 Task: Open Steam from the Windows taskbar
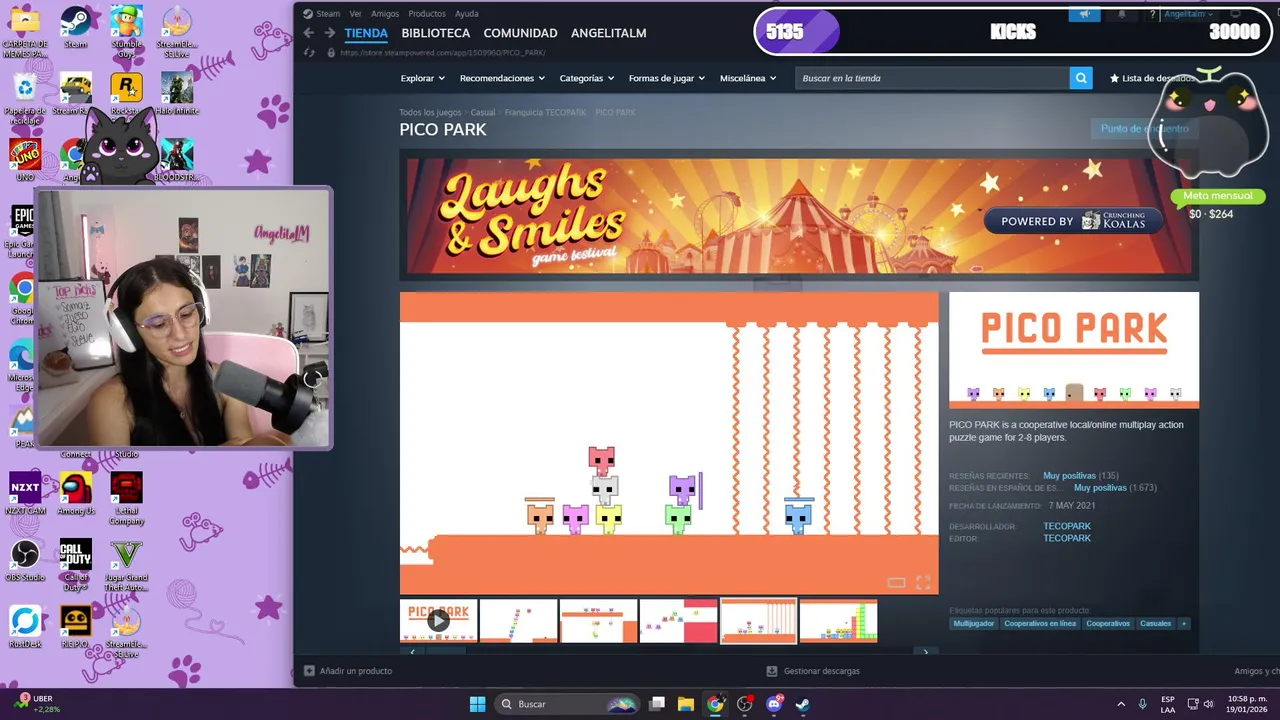[802, 704]
